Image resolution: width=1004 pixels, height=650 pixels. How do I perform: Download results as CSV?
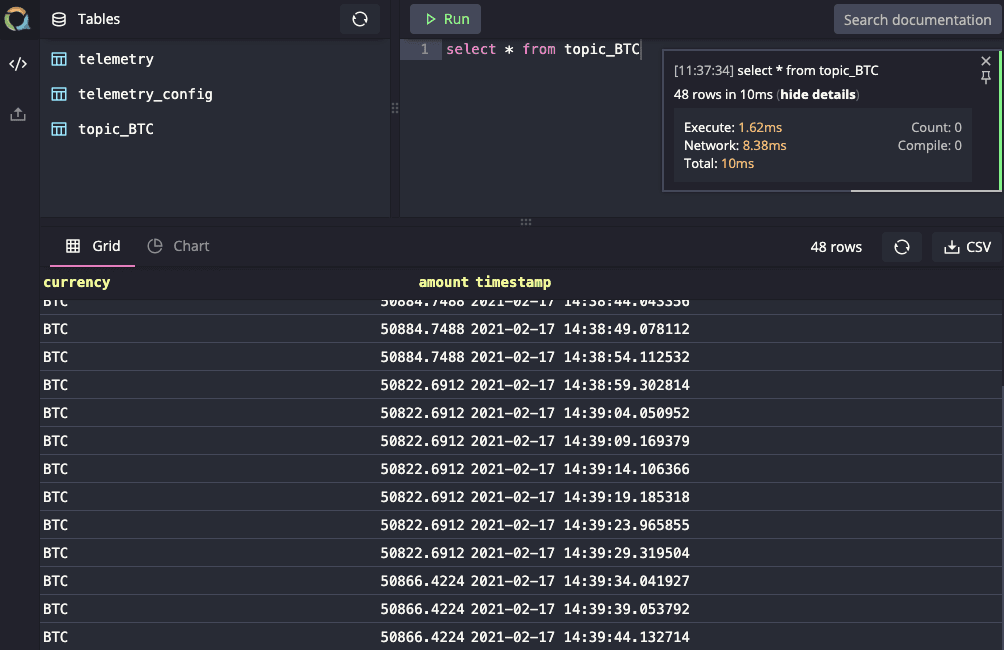coord(967,247)
